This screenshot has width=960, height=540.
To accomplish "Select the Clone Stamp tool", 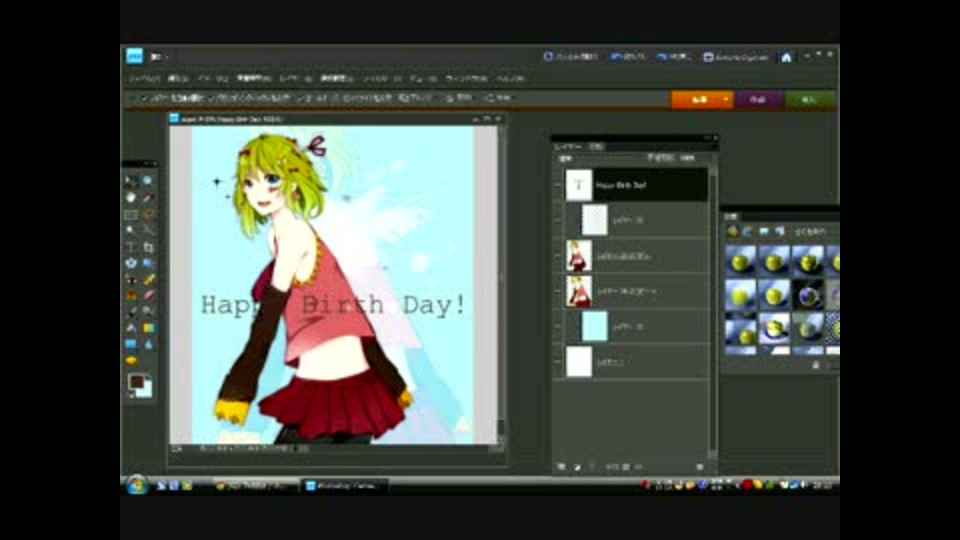I will click(x=130, y=295).
